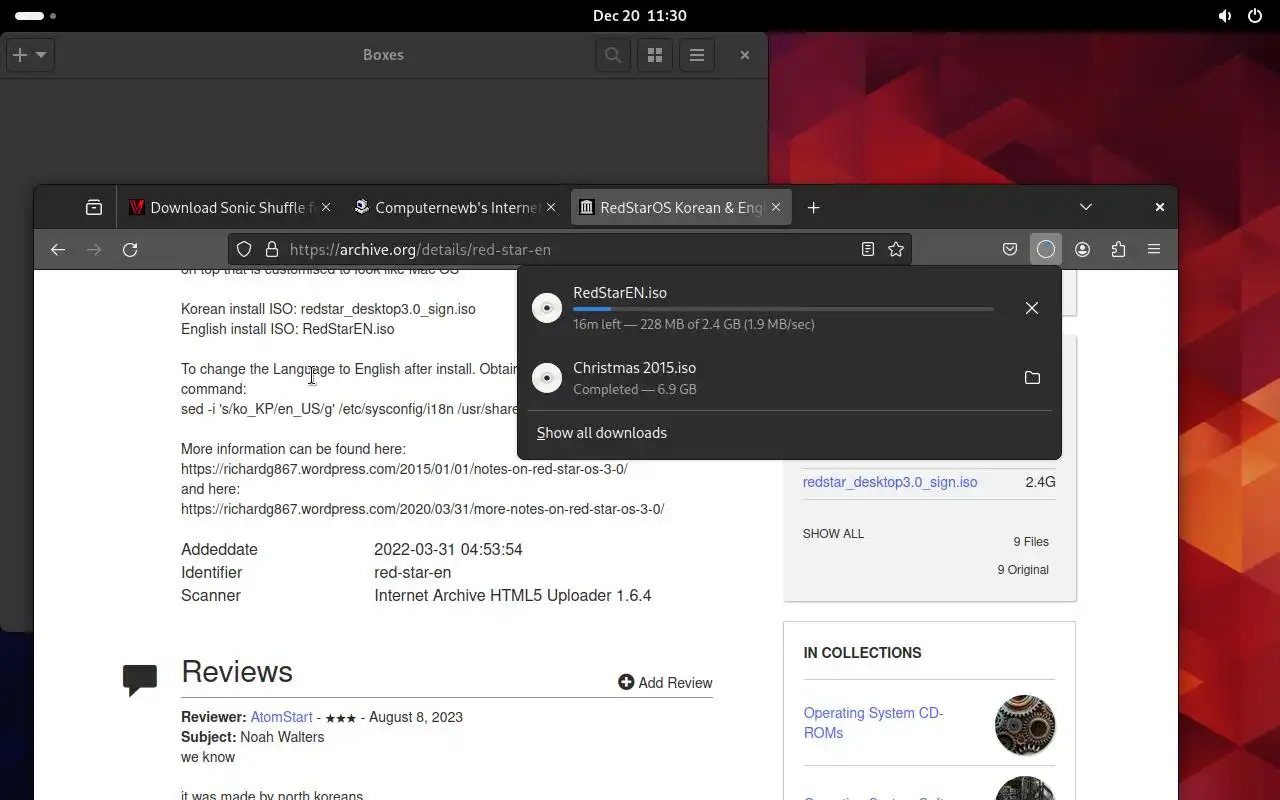This screenshot has height=800, width=1280.
Task: Close the Download Sonic Shuffle tab
Action: 325,208
